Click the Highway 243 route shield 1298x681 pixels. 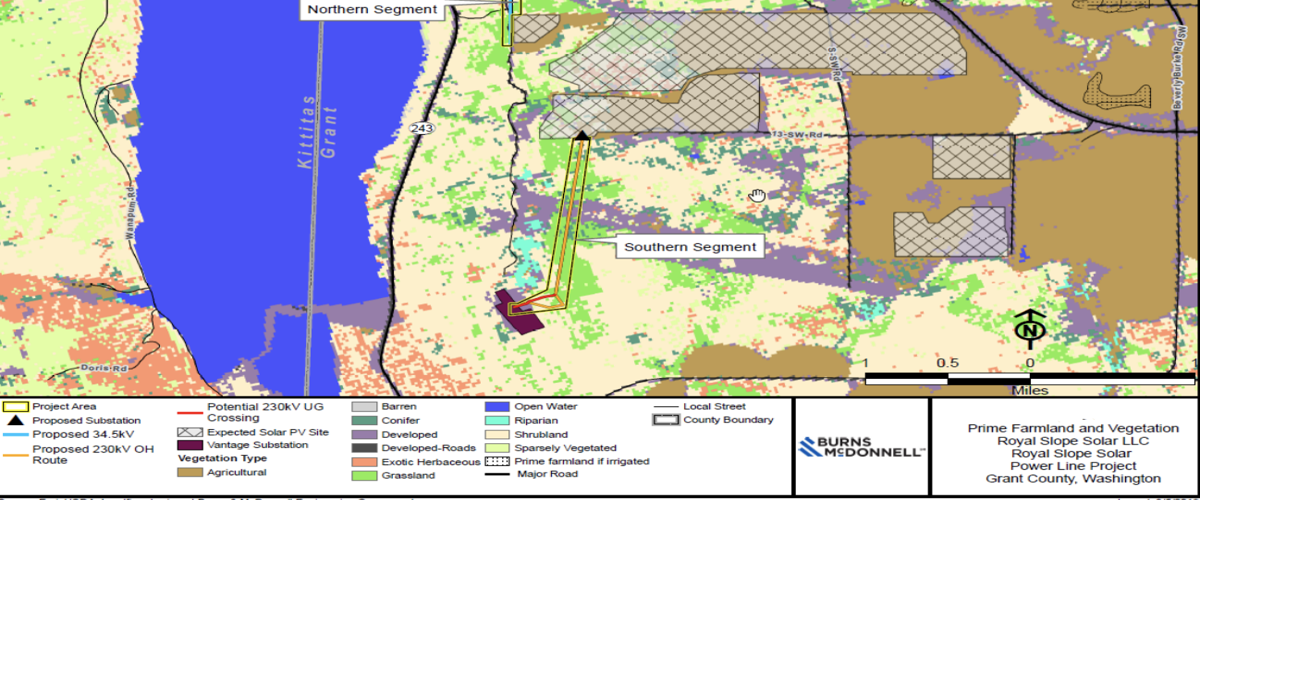(424, 128)
